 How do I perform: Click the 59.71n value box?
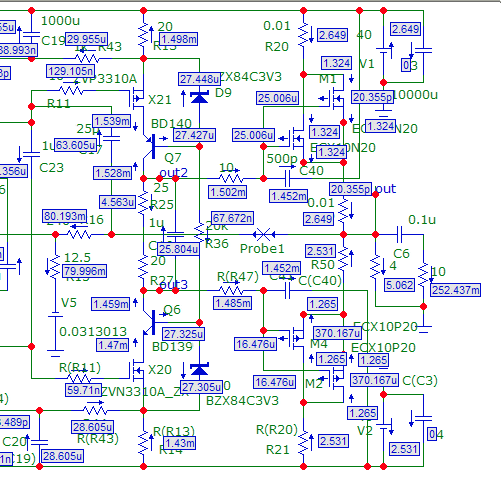pyautogui.click(x=83, y=390)
